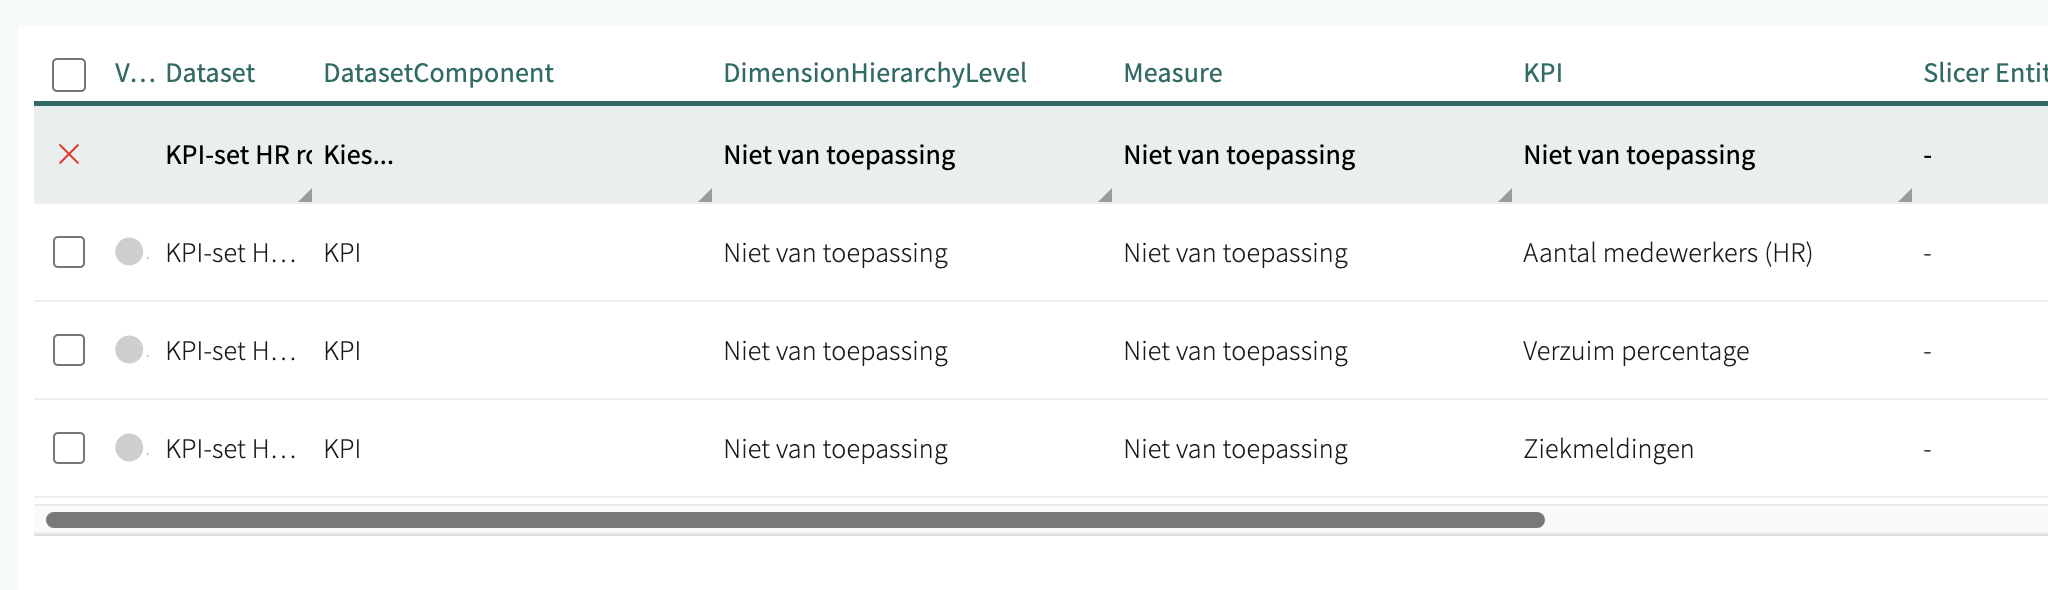Select the Ziekmeldingen KPI cell
This screenshot has width=2048, height=590.
1608,449
